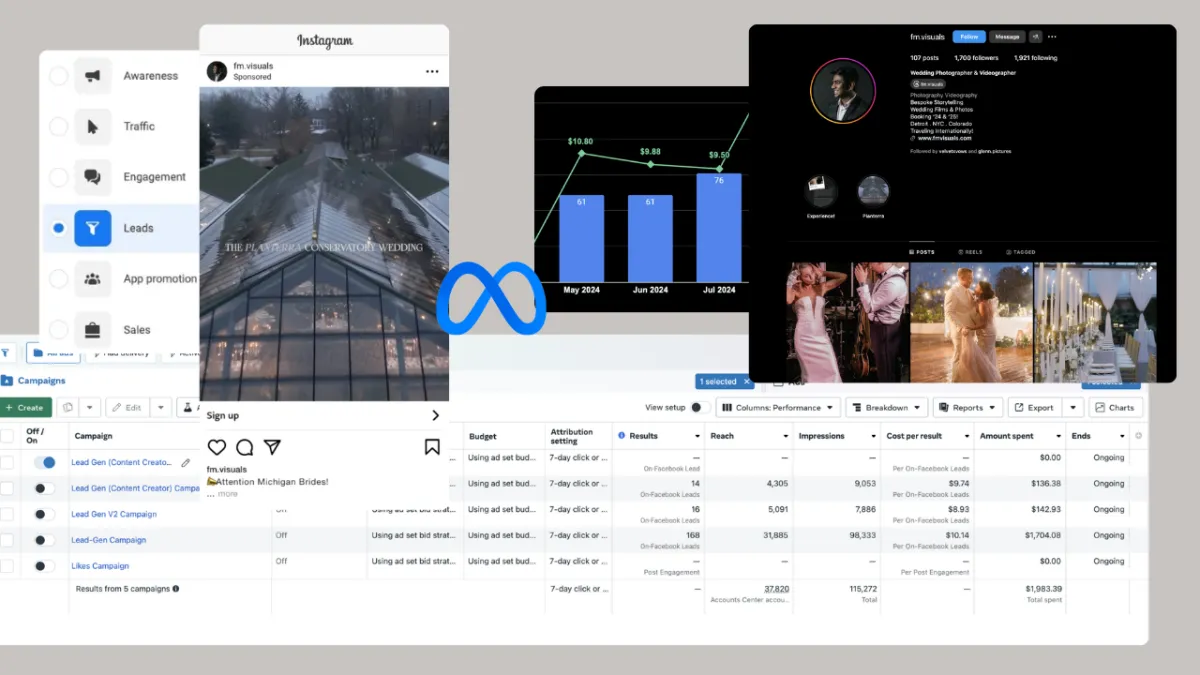This screenshot has height=675, width=1200.
Task: Click the Export button
Action: tap(1034, 408)
